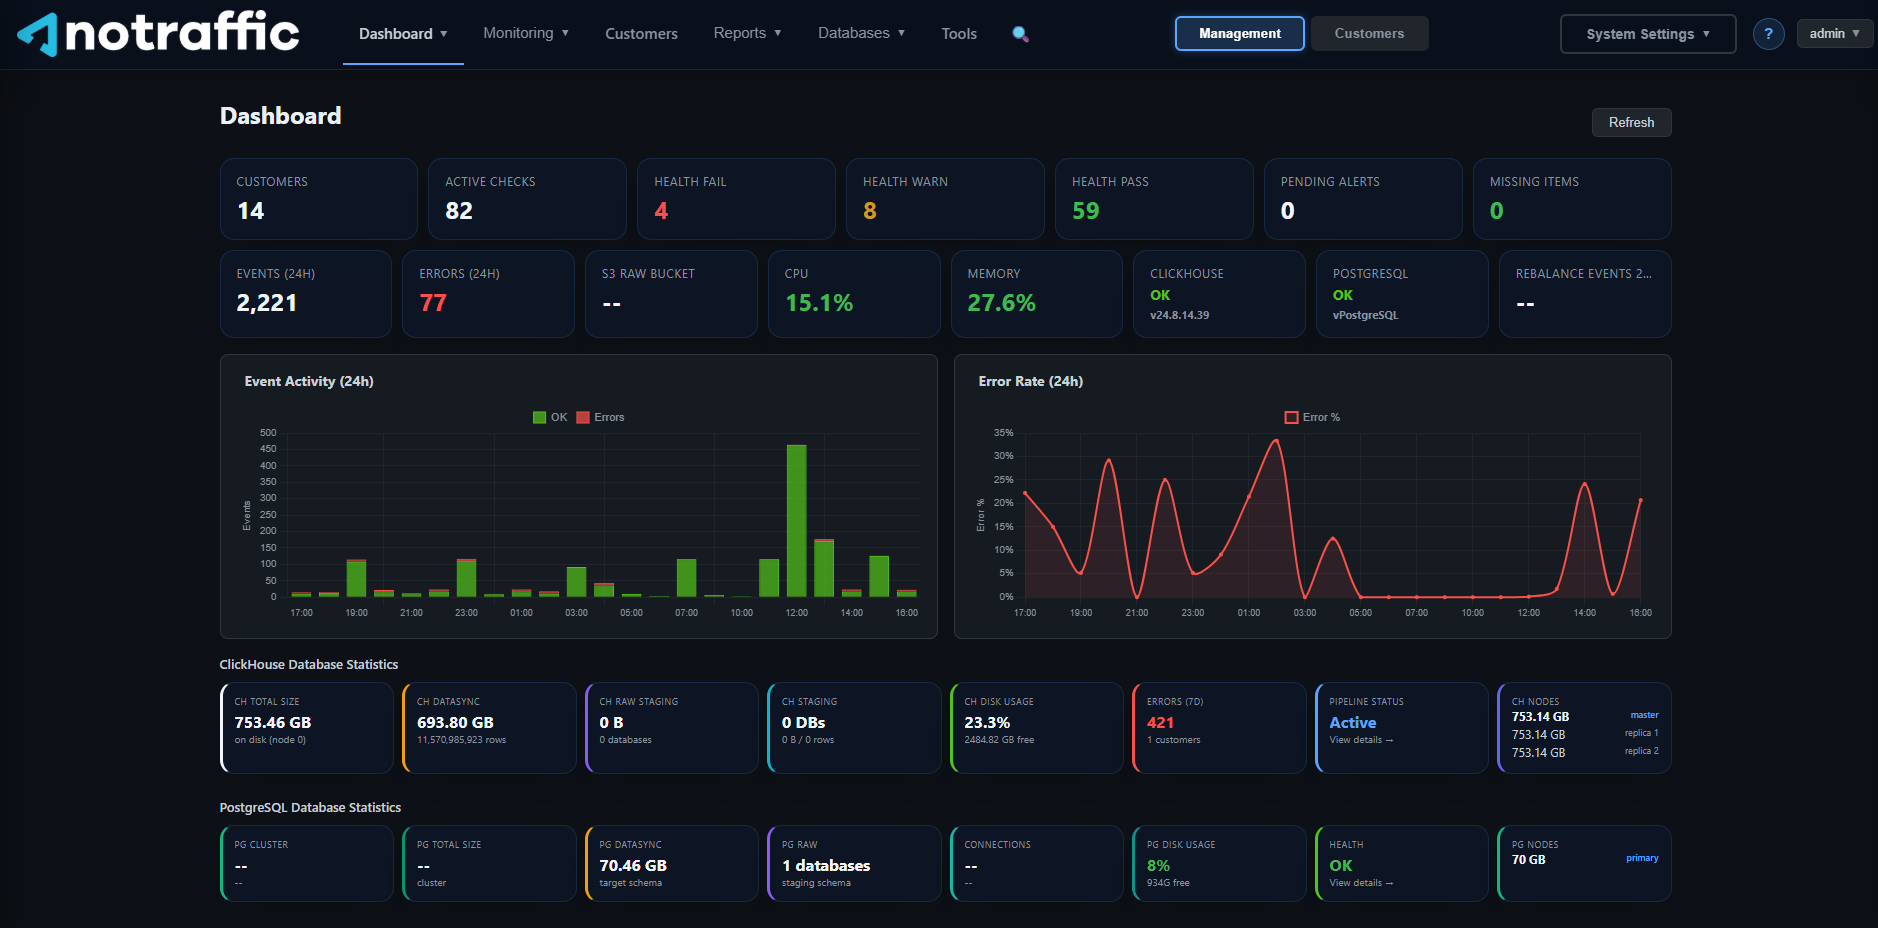Open the admin user menu
This screenshot has height=928, width=1878.
(x=1834, y=33)
